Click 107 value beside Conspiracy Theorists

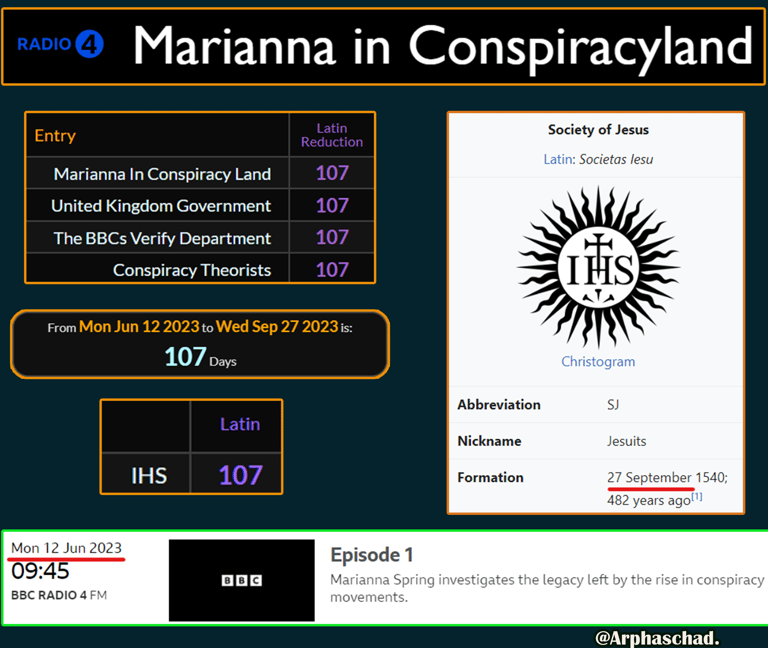(332, 269)
